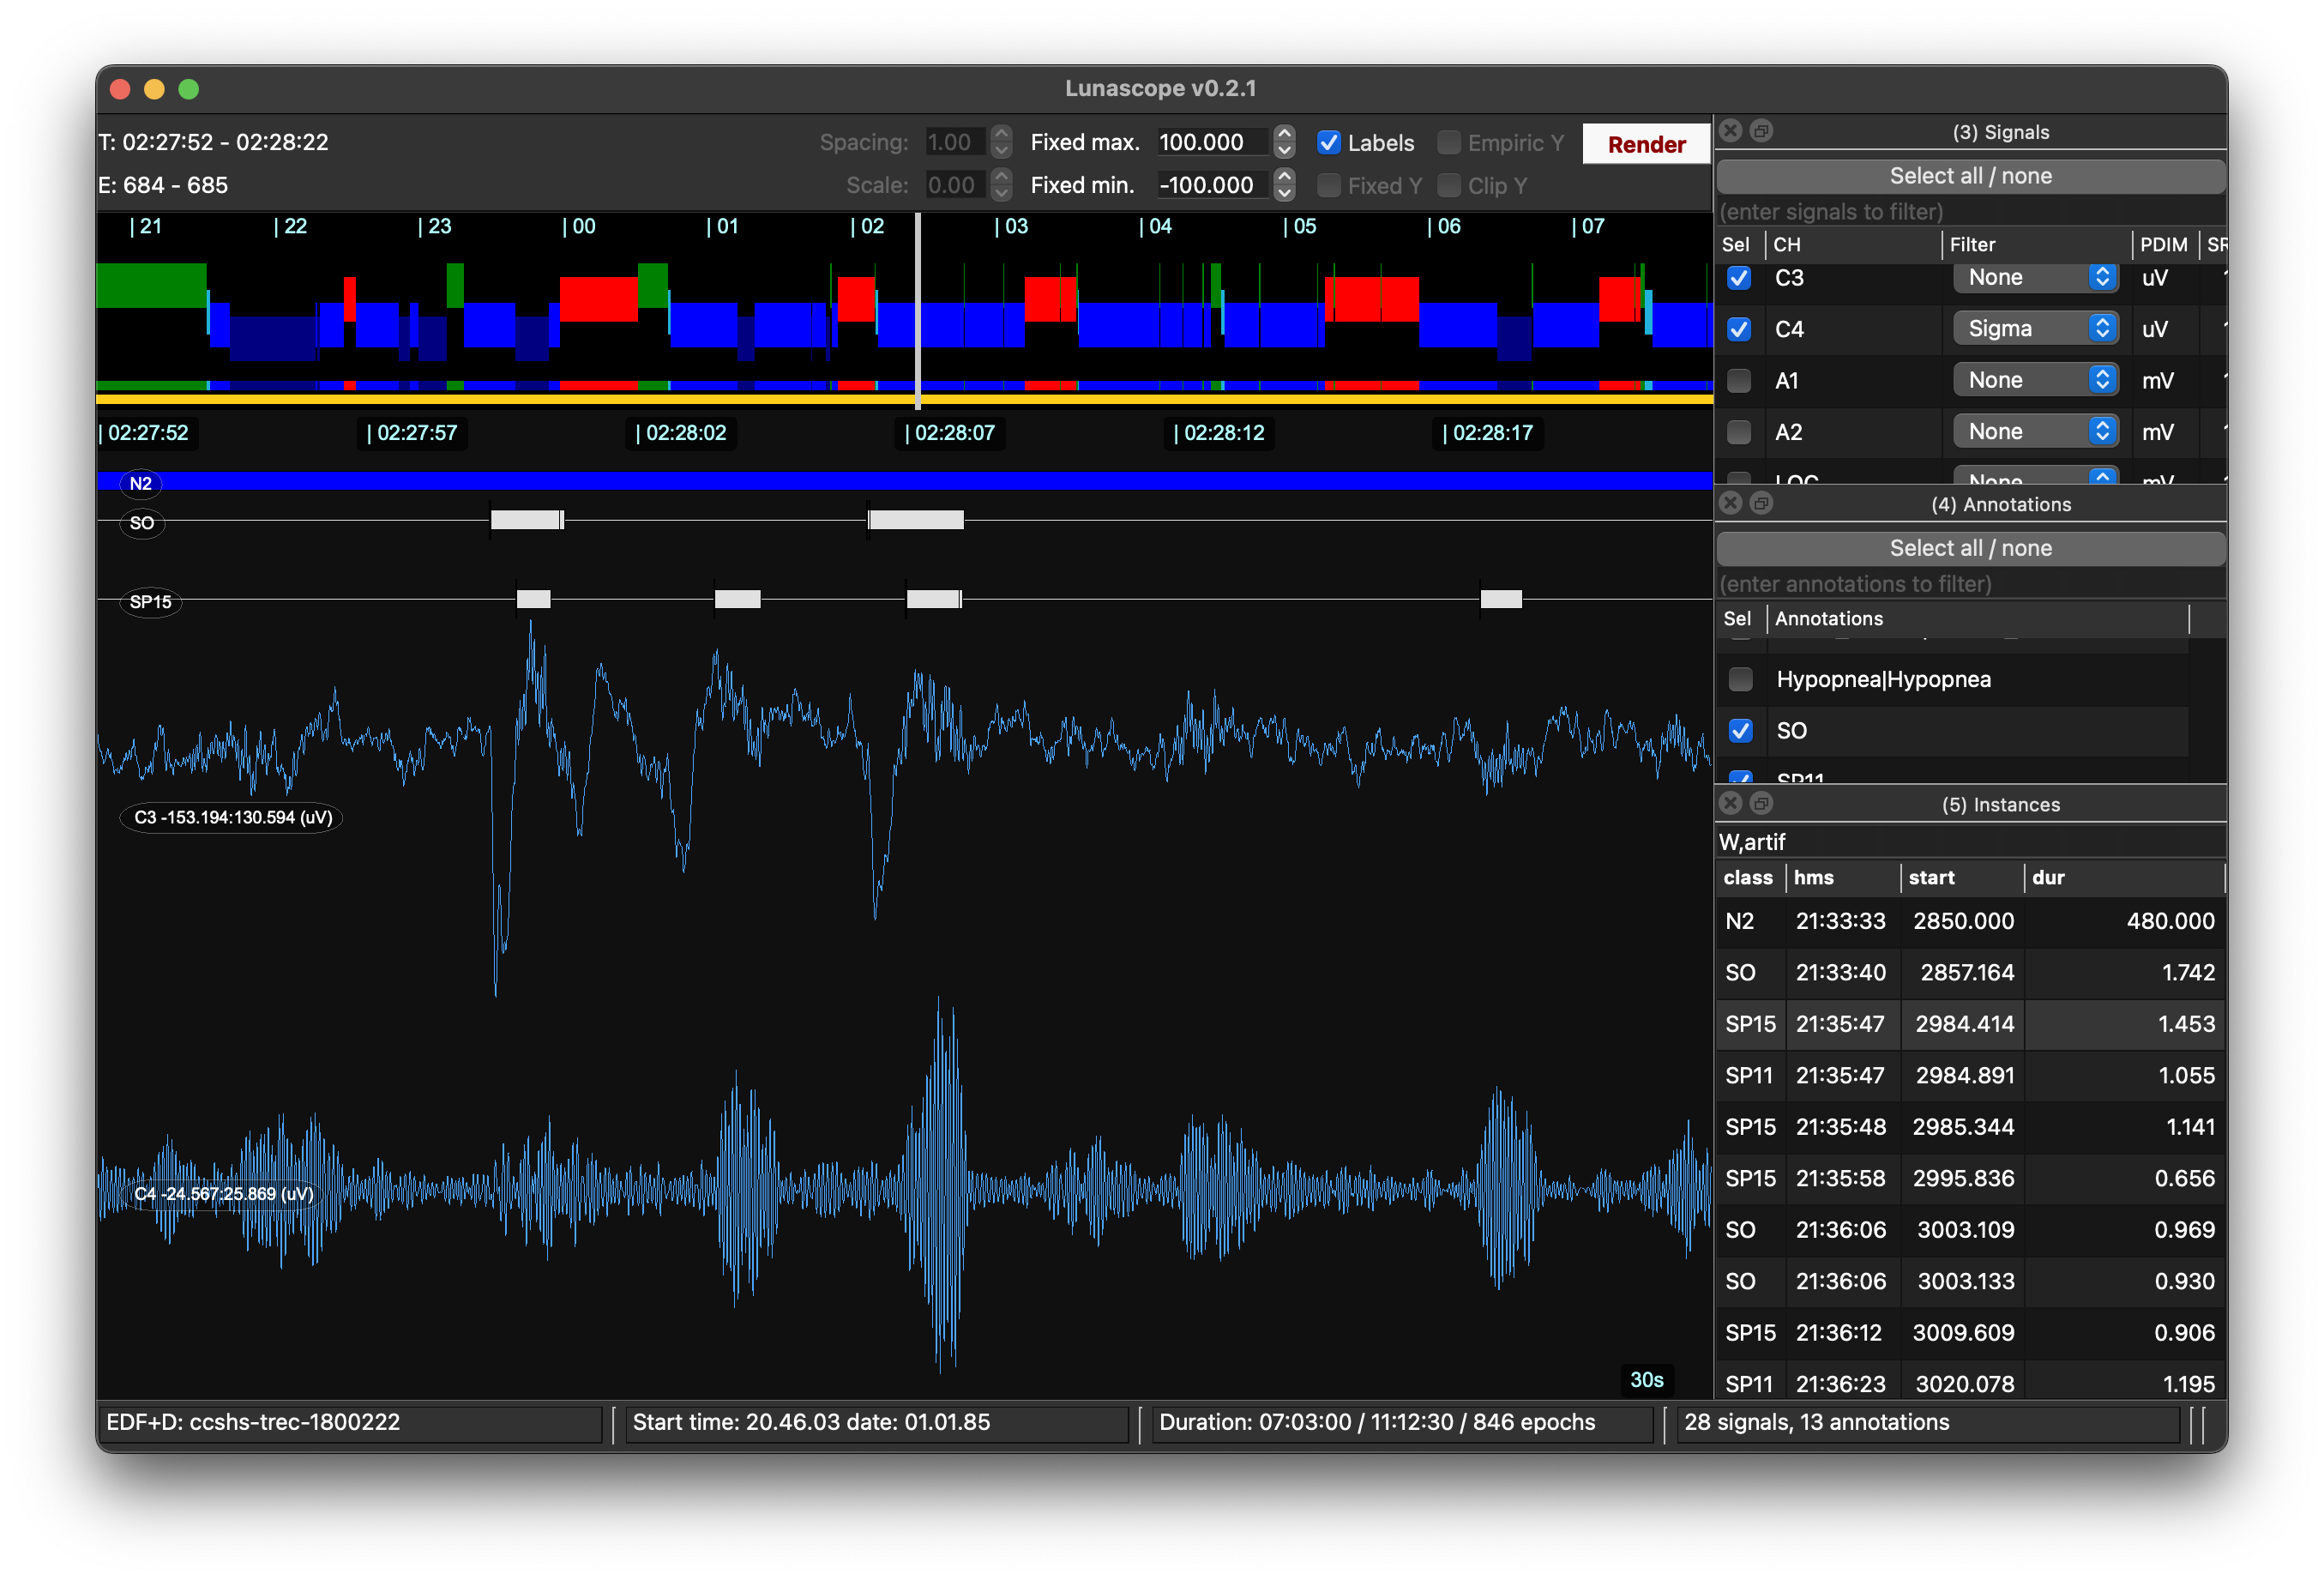The width and height of the screenshot is (2324, 1580).
Task: Click the Render button
Action: click(1646, 144)
